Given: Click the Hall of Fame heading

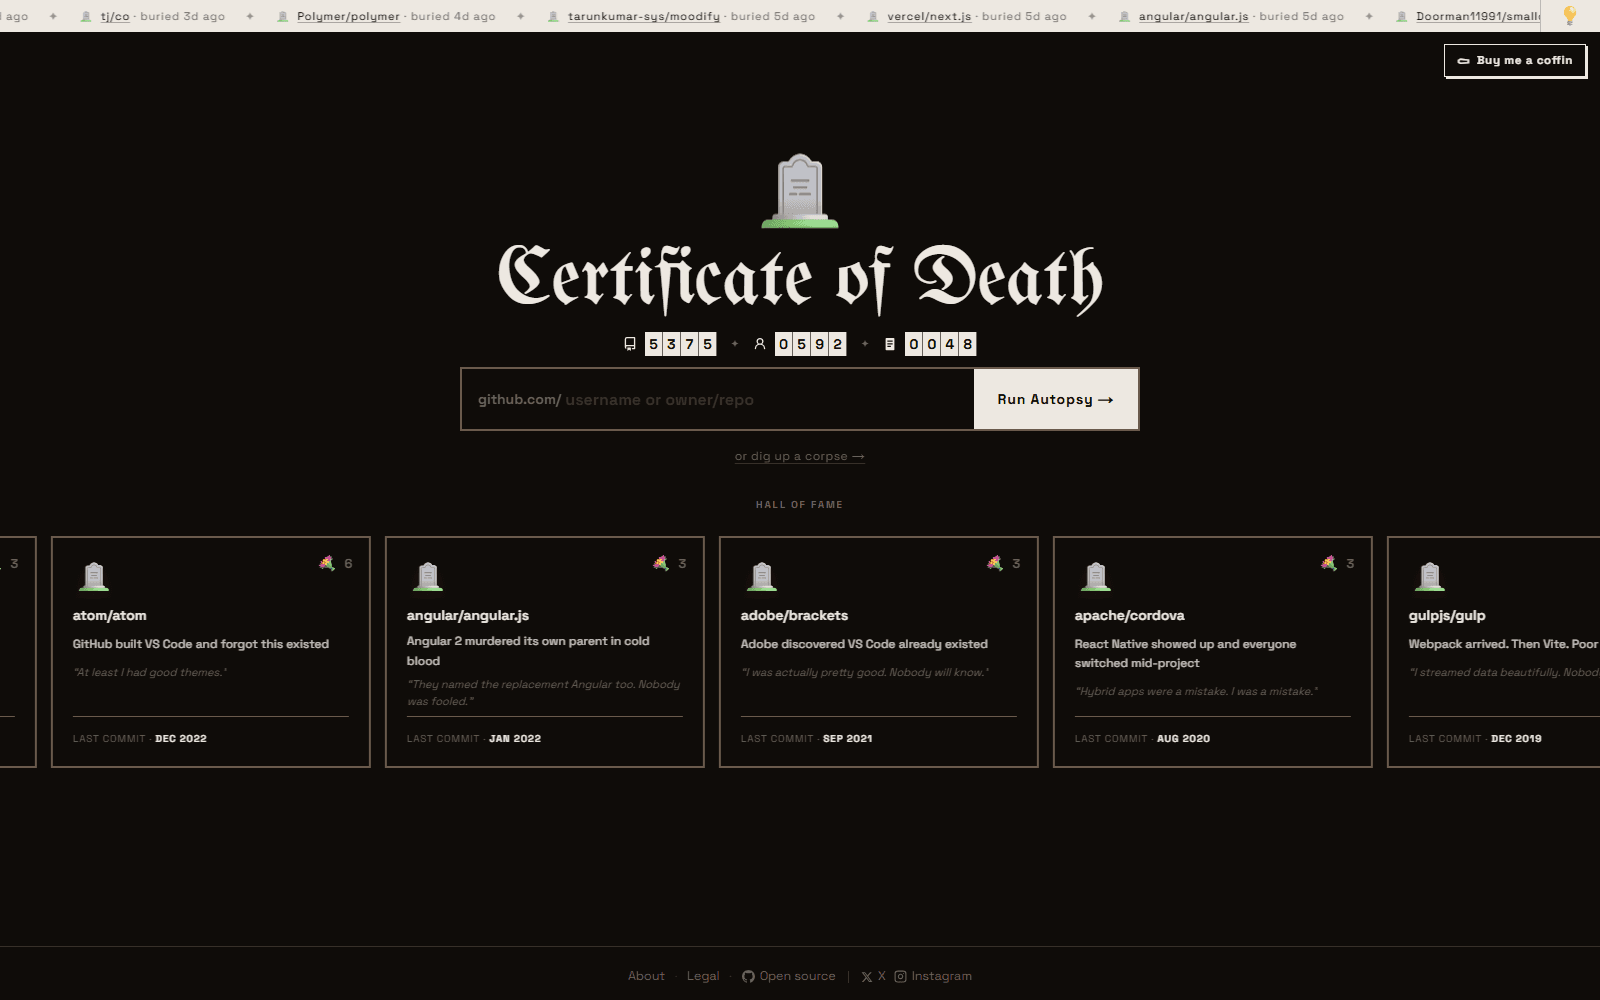Looking at the screenshot, I should pyautogui.click(x=800, y=505).
